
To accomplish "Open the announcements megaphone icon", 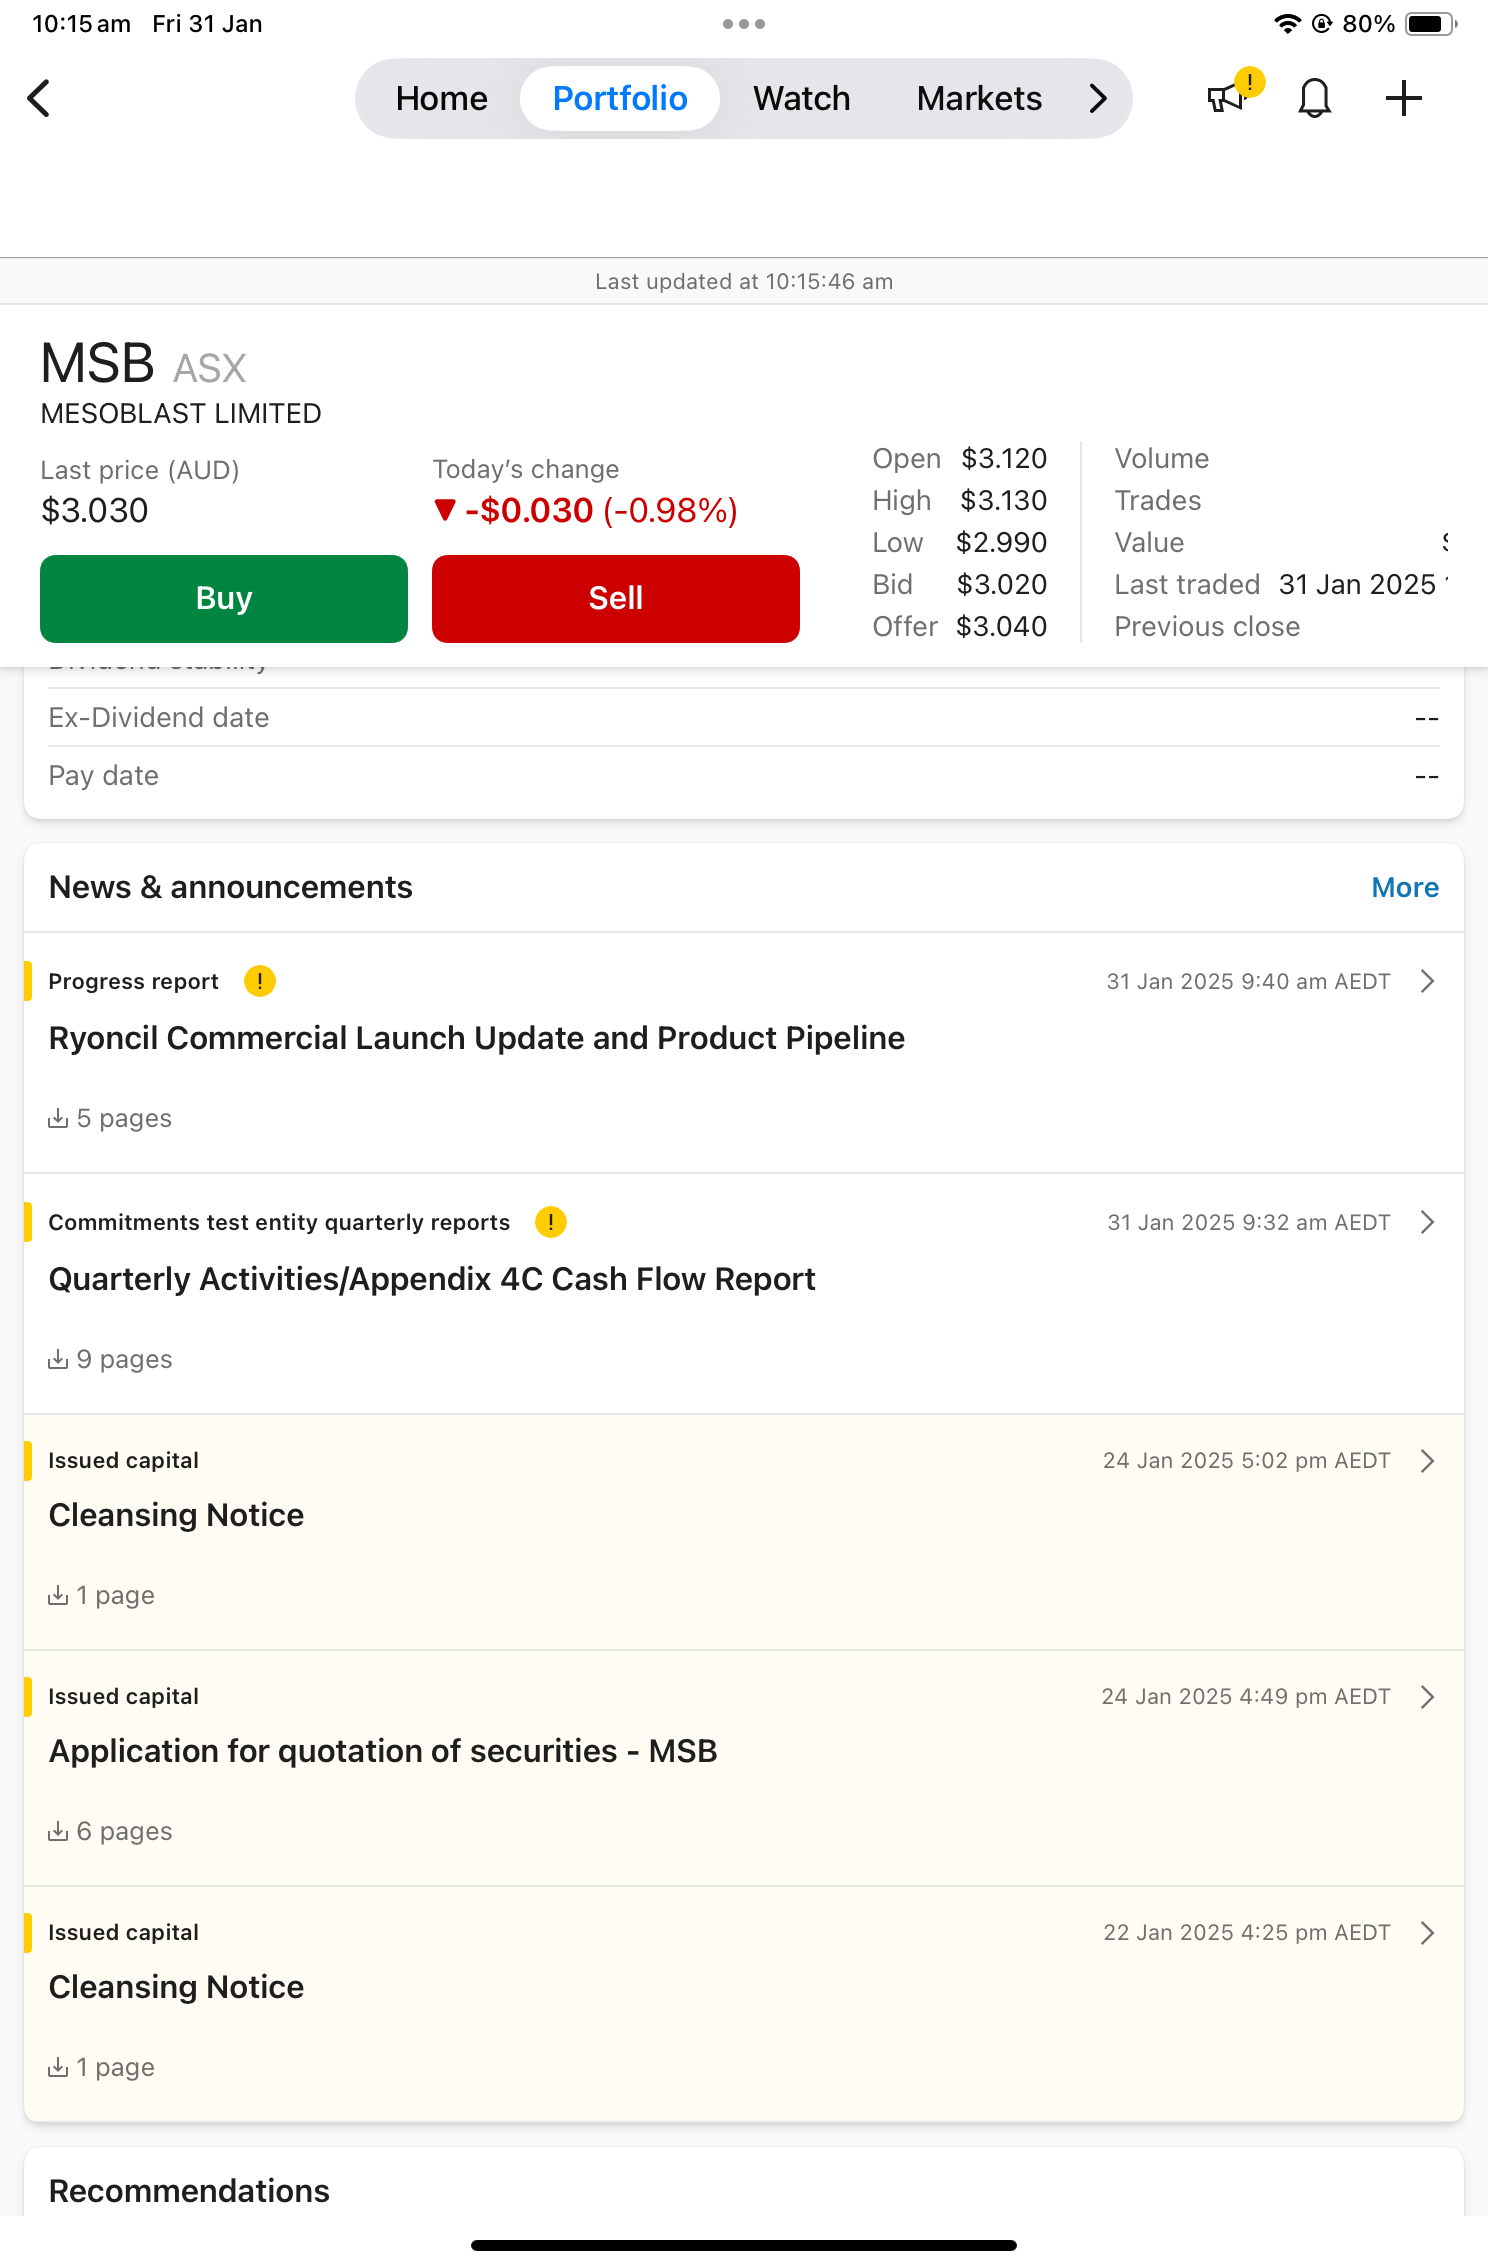I will tap(1226, 98).
